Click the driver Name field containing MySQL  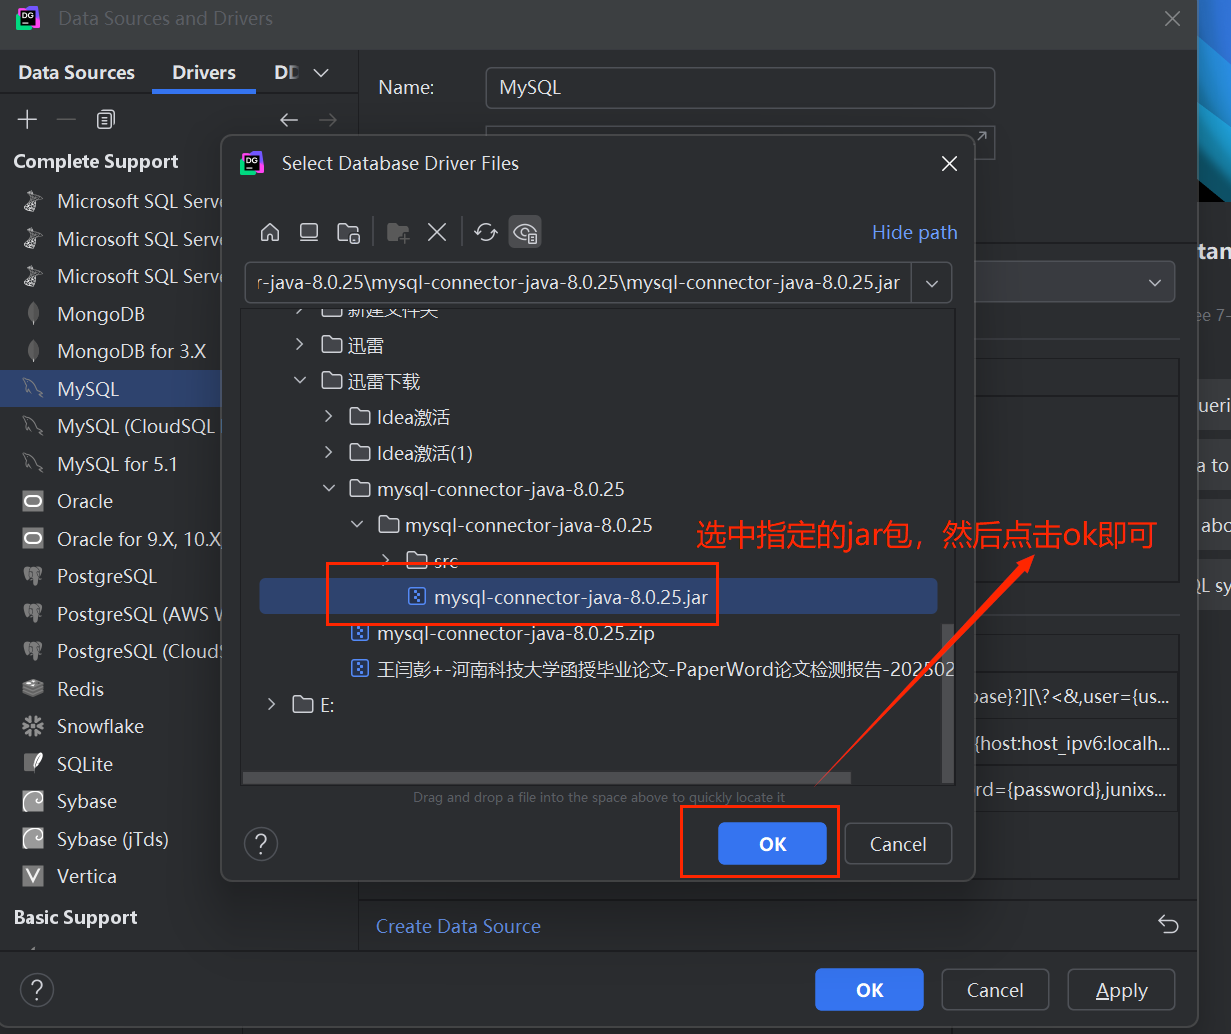click(740, 88)
